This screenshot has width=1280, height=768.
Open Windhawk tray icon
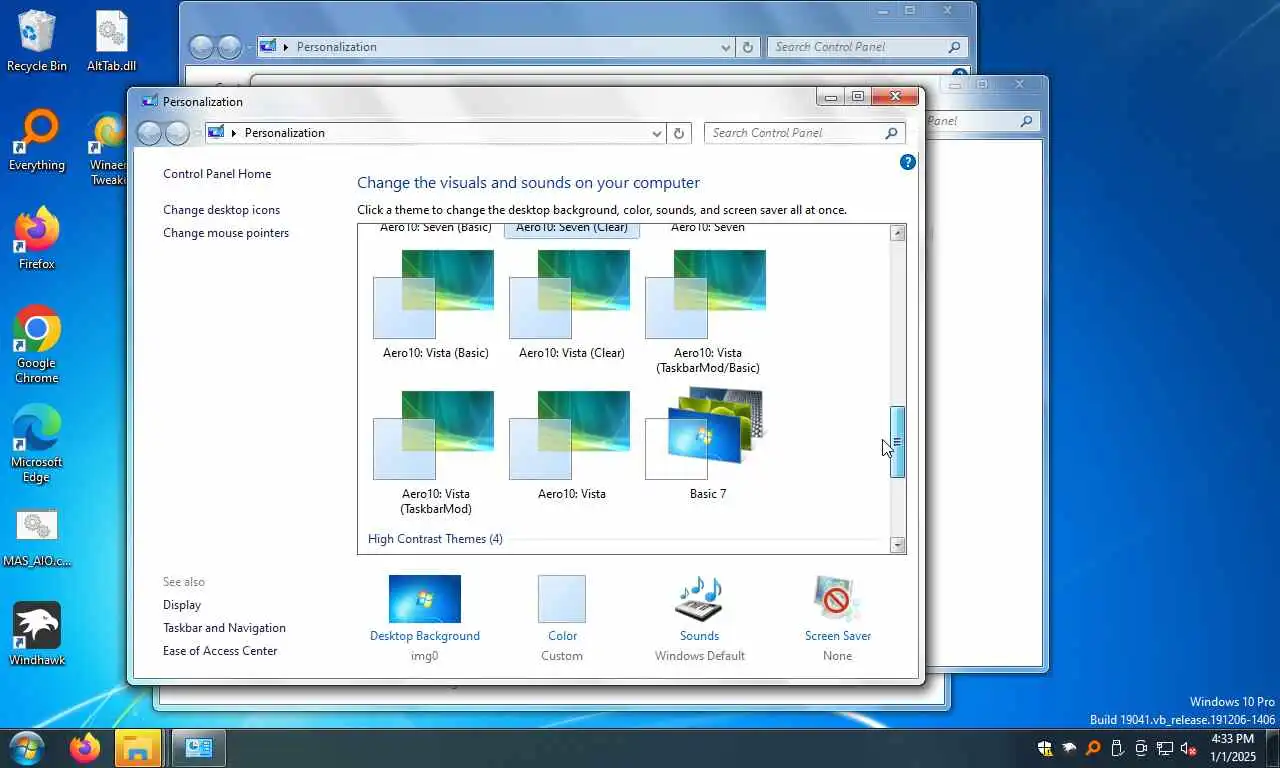[x=1069, y=748]
